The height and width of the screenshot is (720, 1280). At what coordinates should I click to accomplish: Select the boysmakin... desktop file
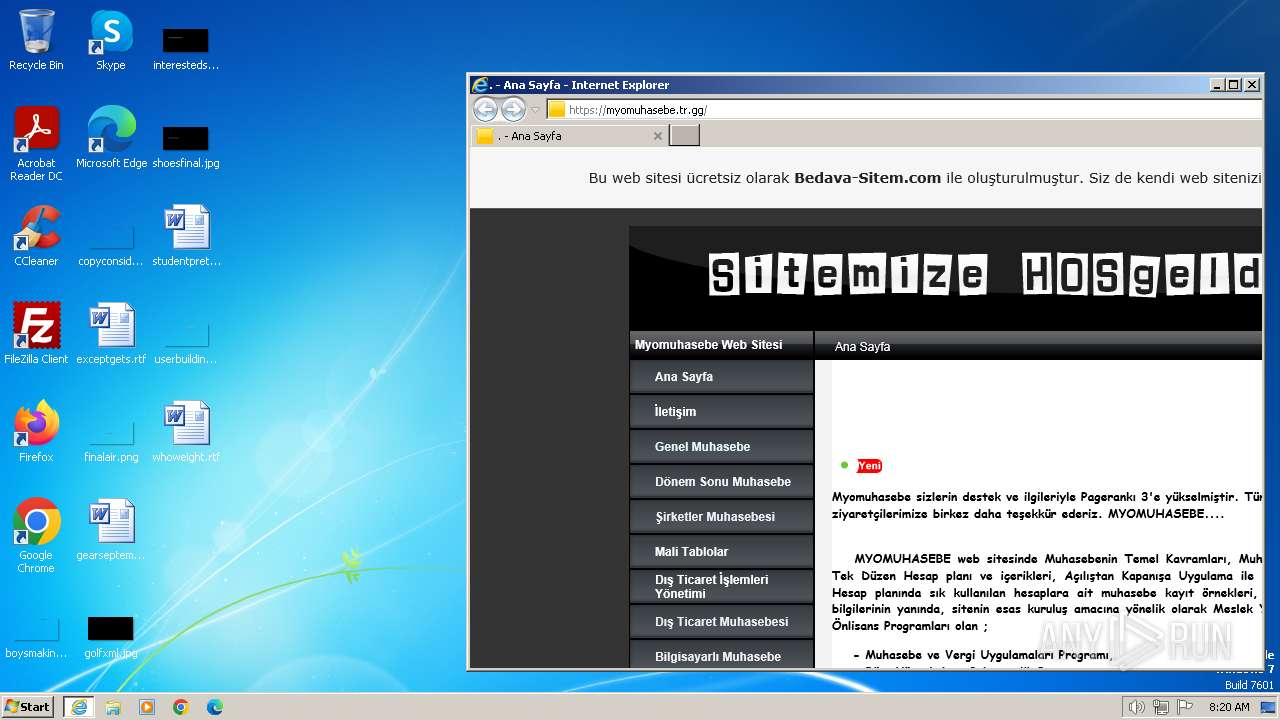point(36,636)
